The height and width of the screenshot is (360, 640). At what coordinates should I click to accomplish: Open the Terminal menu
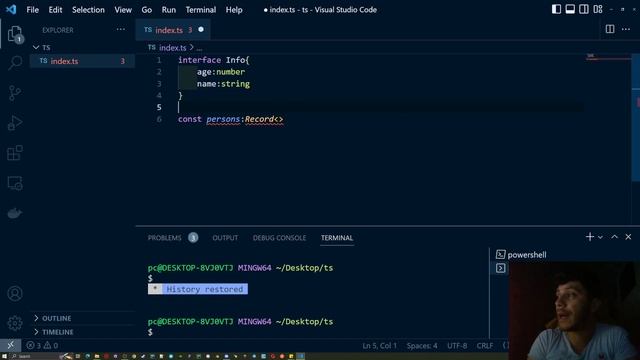(201, 10)
